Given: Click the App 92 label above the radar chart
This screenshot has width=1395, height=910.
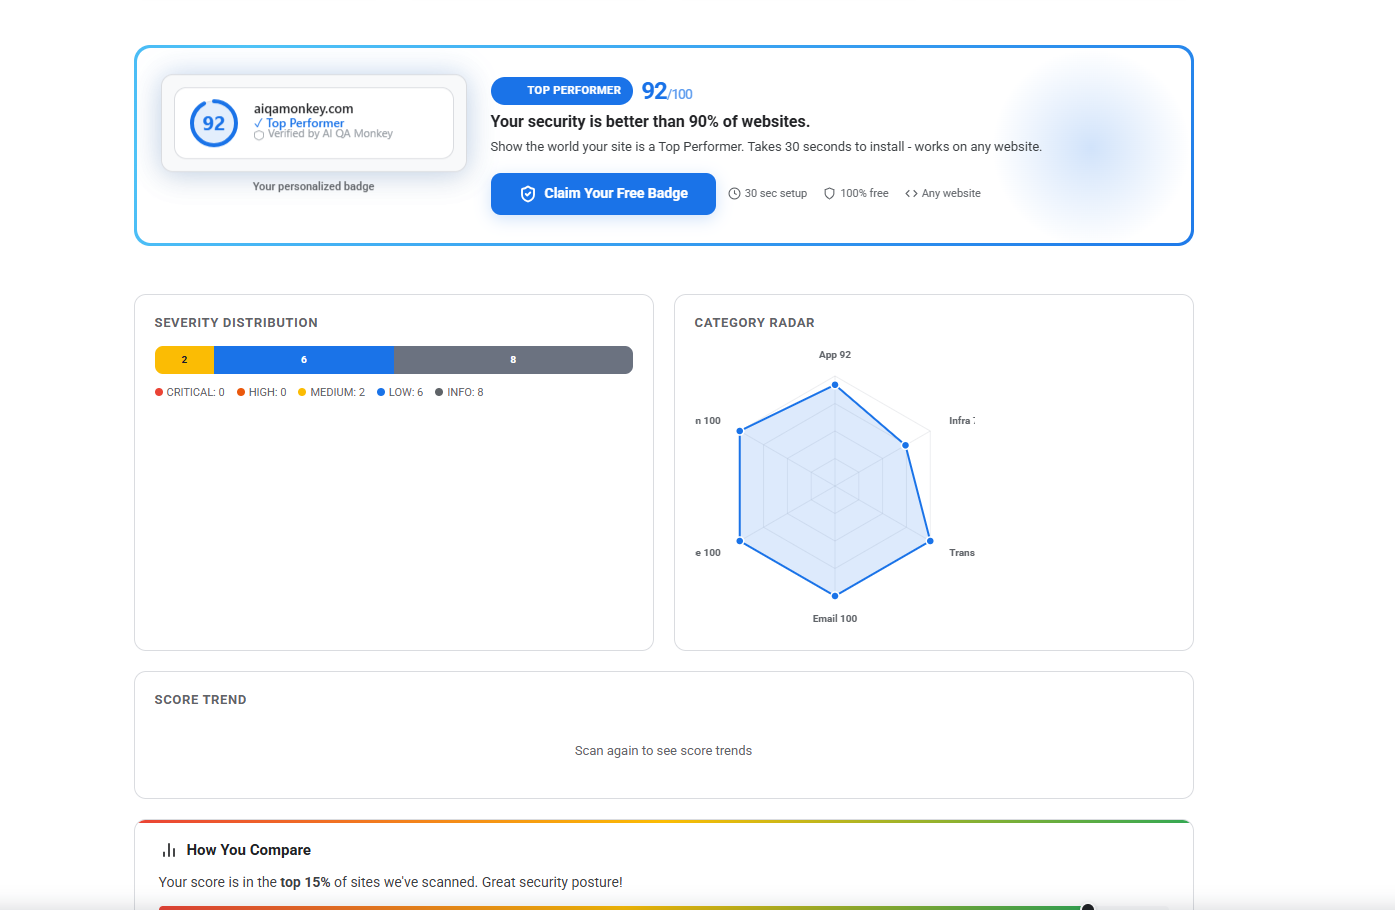Looking at the screenshot, I should click(835, 354).
